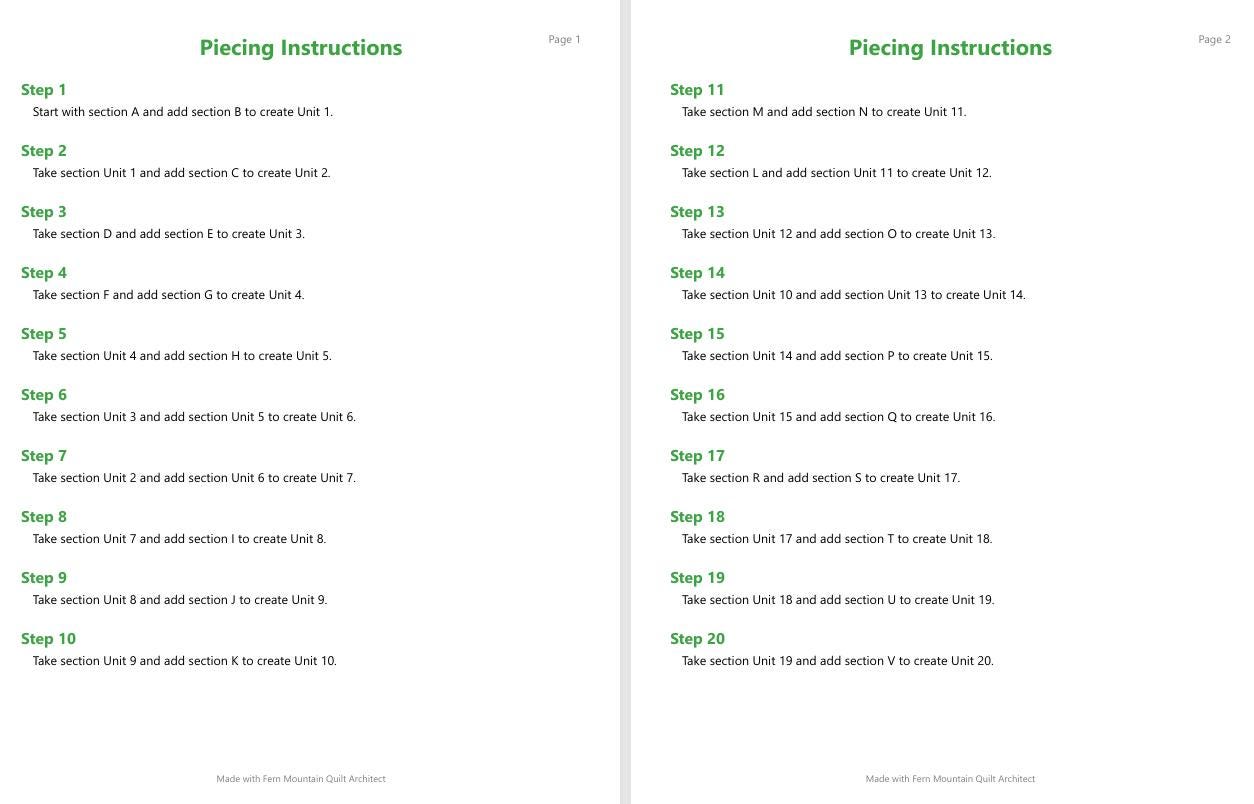The image size is (1254, 804).
Task: Click the Step 20 heading
Action: 697,639
